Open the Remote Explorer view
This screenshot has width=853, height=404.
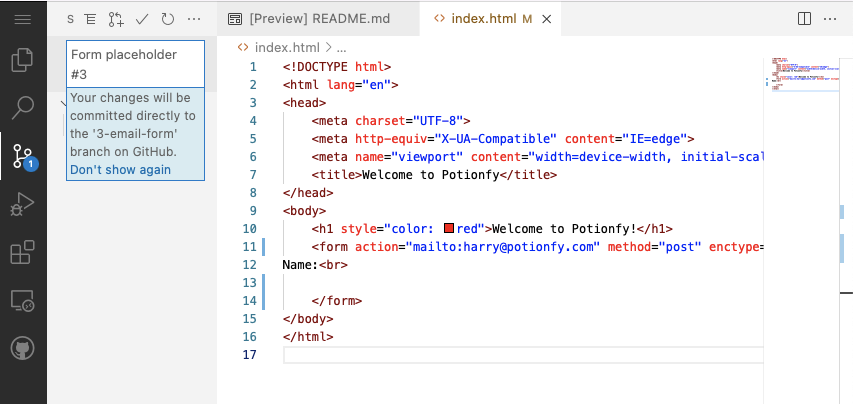22,300
